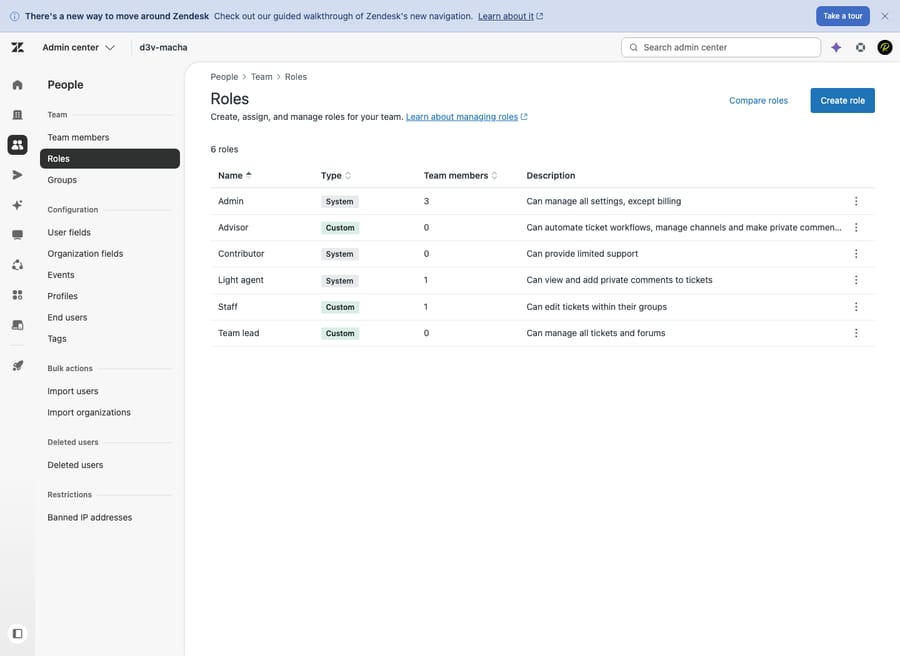The height and width of the screenshot is (656, 900).
Task: Open Profiles in sidebar
Action: 63,296
